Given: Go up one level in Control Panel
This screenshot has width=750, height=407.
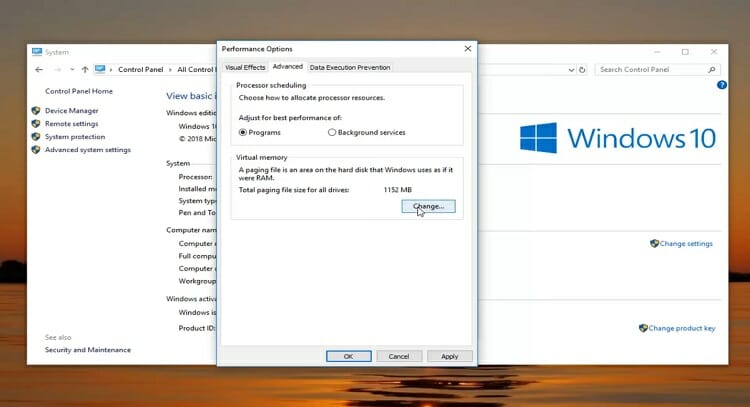Looking at the screenshot, I should pos(85,69).
